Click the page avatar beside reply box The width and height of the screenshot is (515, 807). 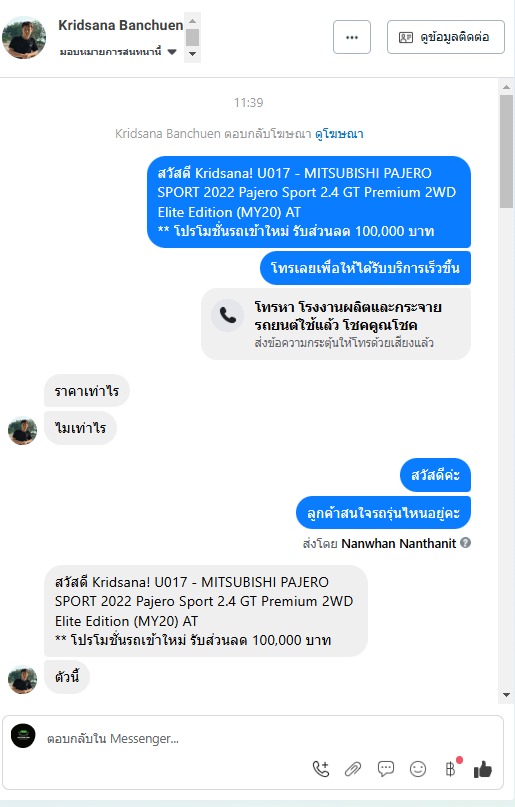(23, 736)
